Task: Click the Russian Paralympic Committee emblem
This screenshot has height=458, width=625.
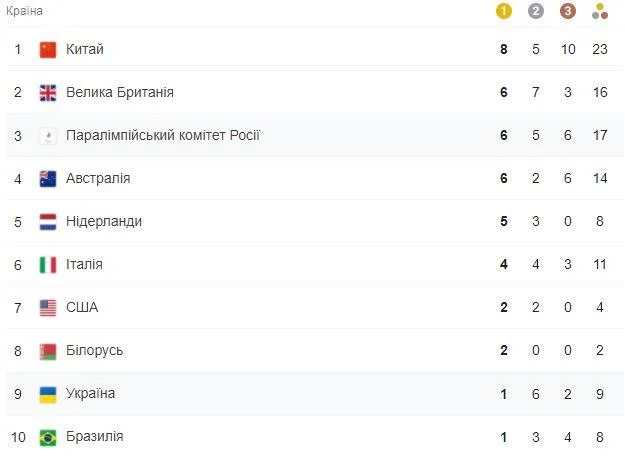Action: coord(48,136)
